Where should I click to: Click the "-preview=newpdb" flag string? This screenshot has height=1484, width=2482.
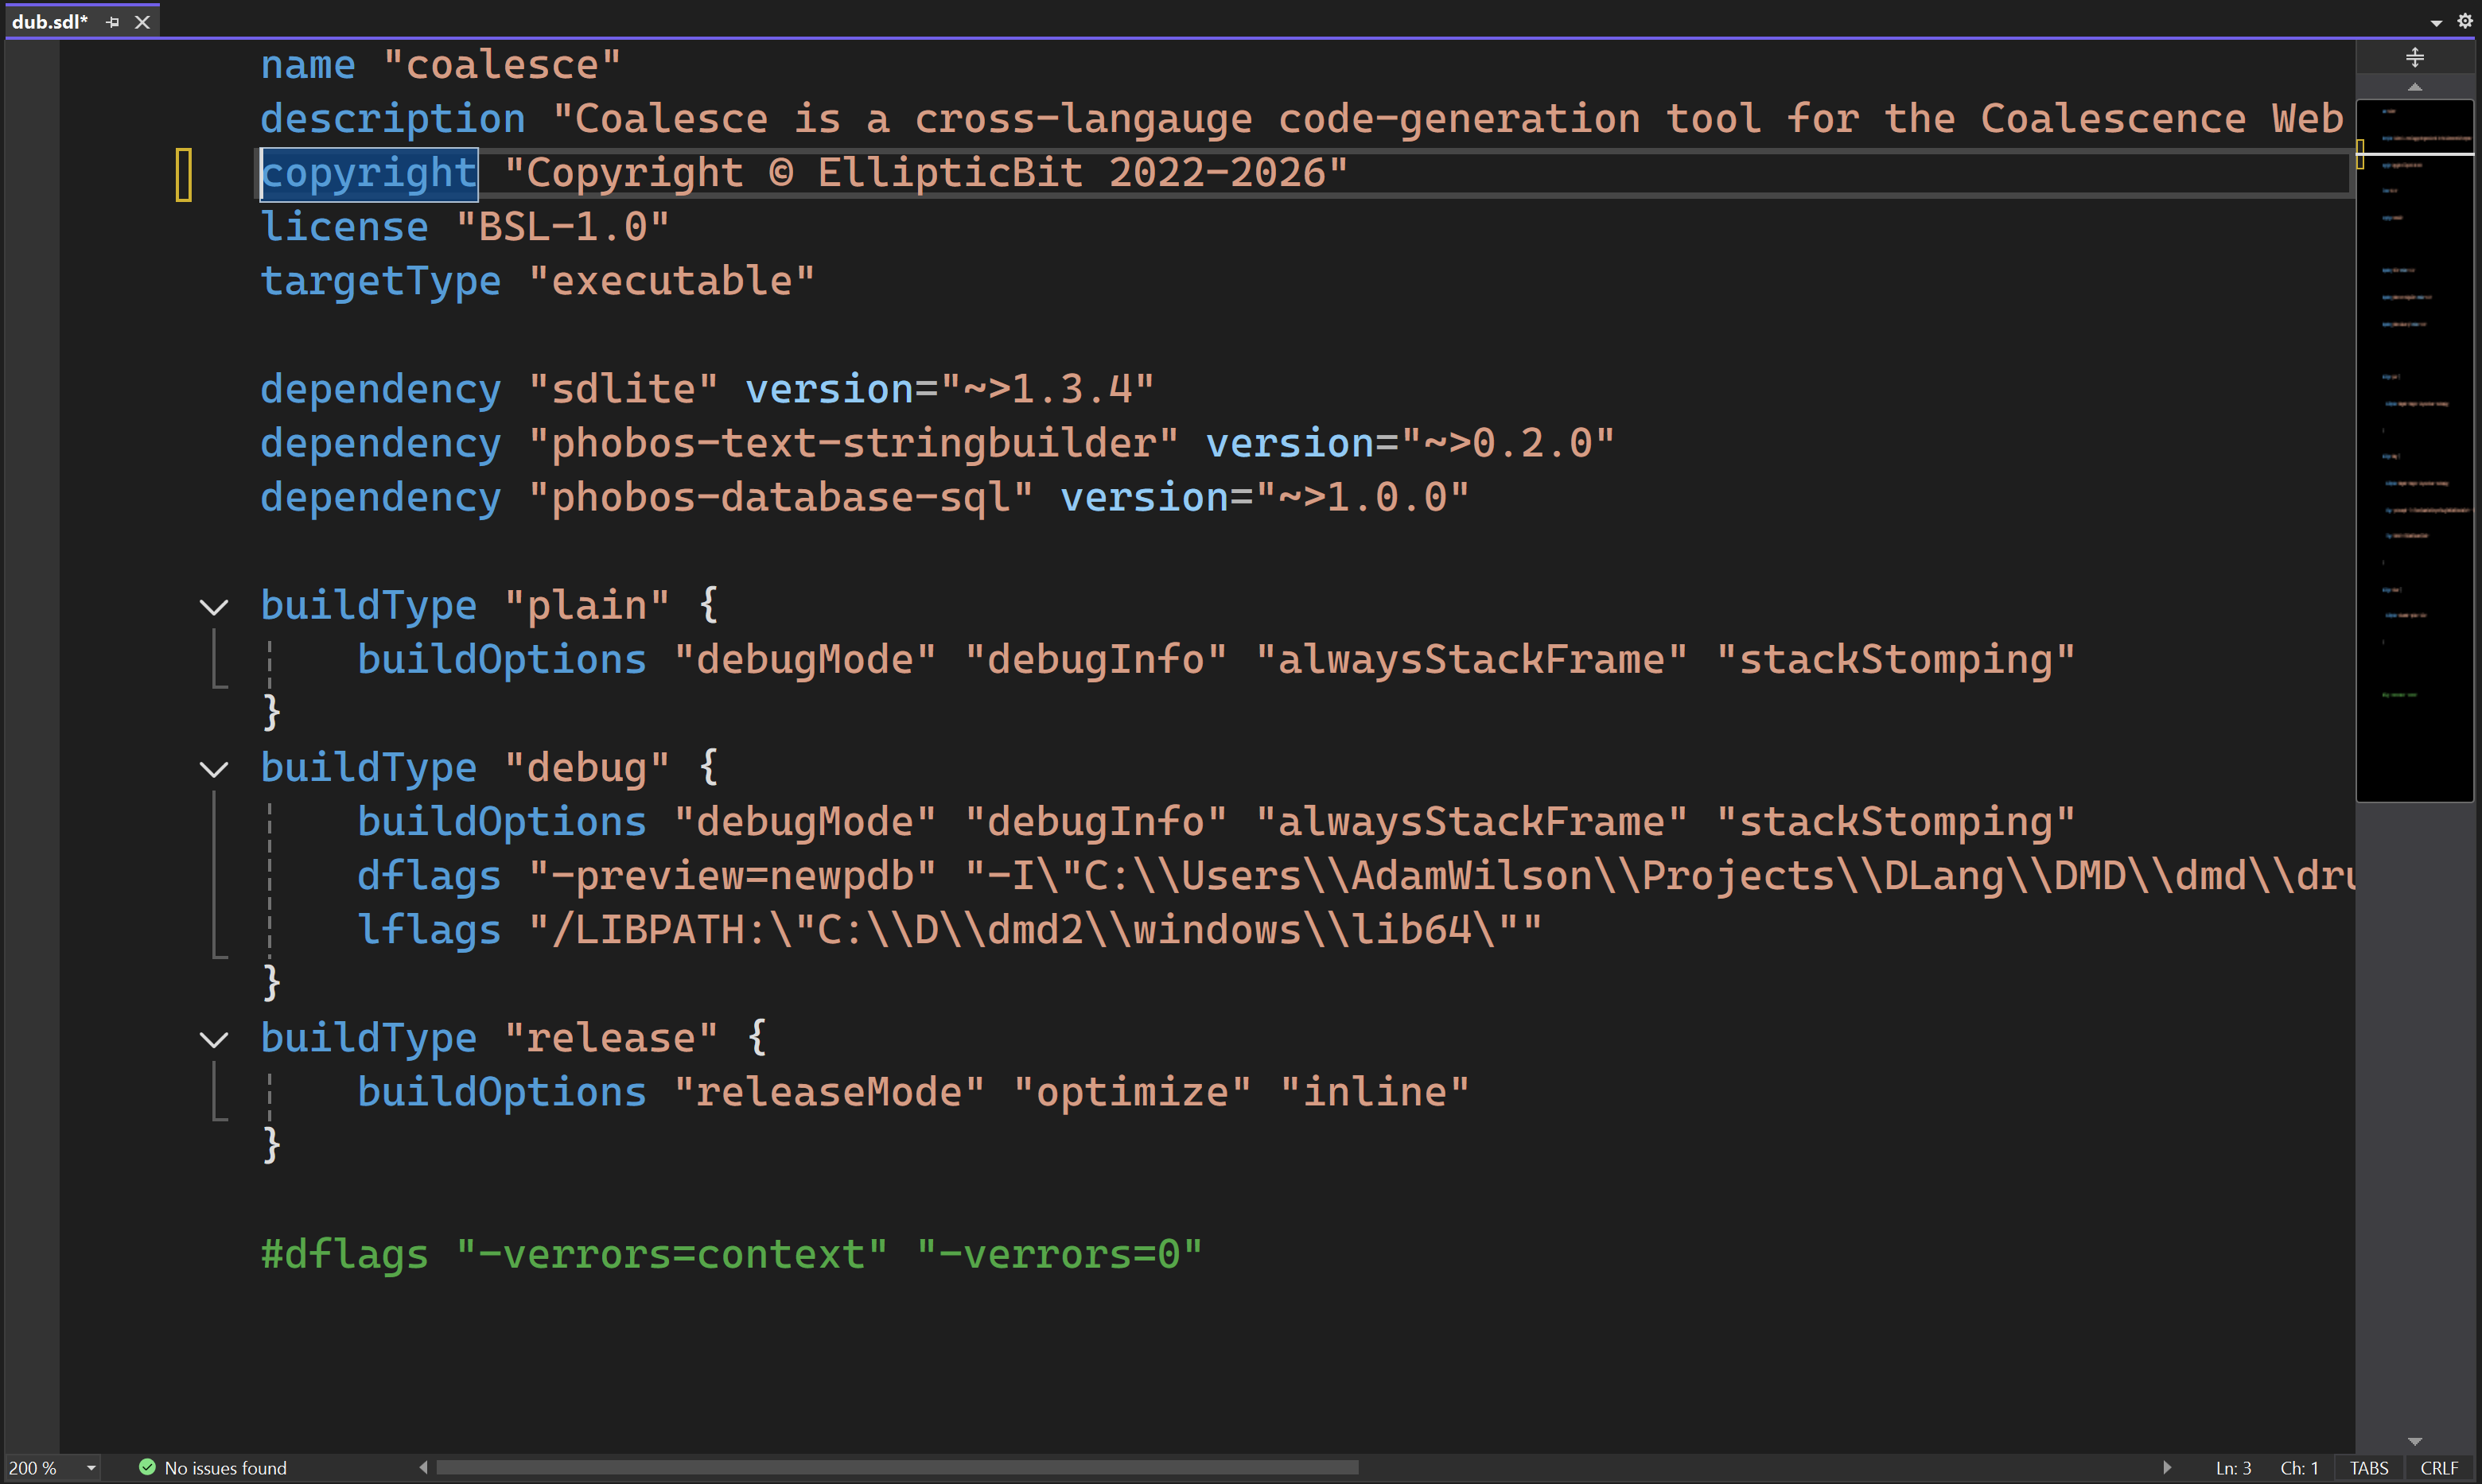[732, 877]
